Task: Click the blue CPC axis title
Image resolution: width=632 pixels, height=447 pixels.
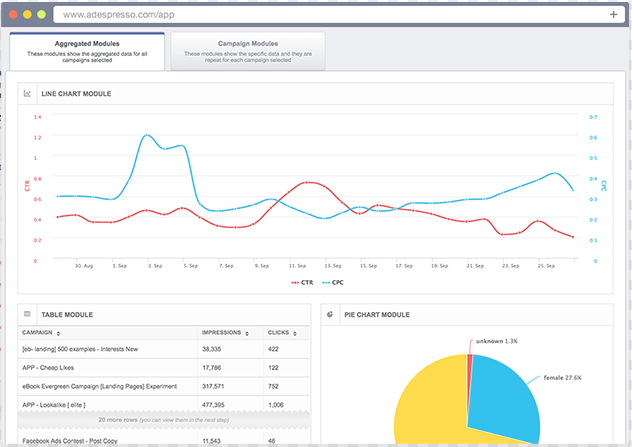Action: [x=603, y=186]
